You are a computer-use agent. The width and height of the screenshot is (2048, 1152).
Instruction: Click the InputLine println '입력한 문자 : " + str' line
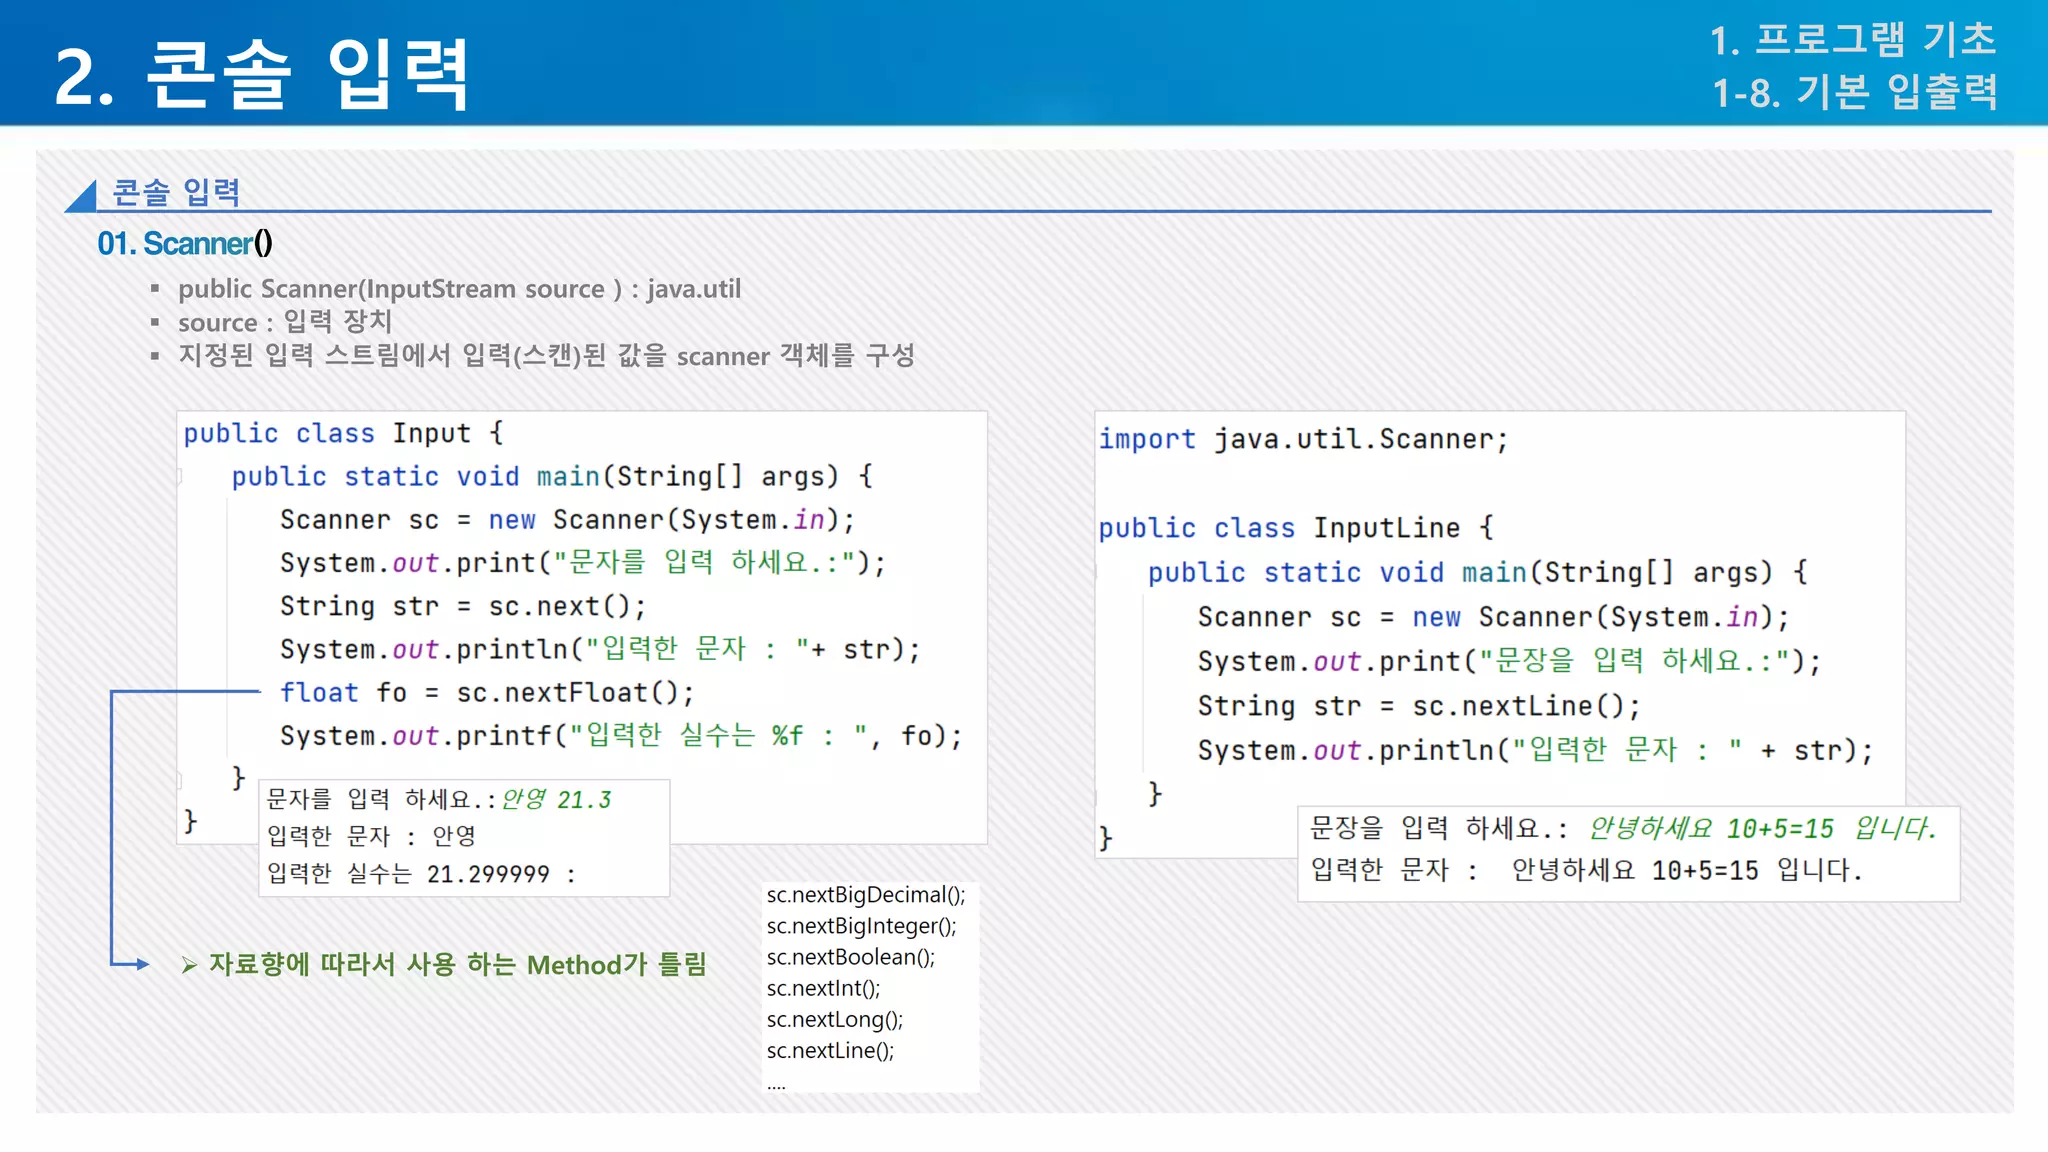click(x=1536, y=750)
